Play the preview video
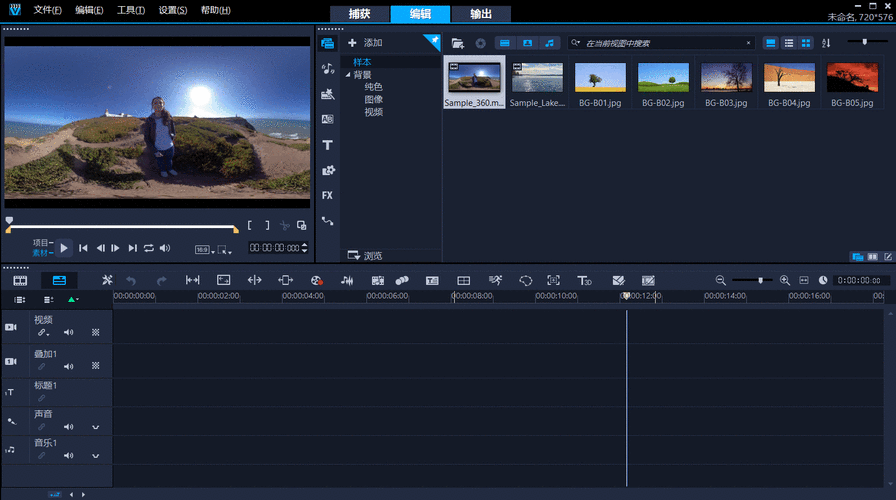 pos(64,248)
